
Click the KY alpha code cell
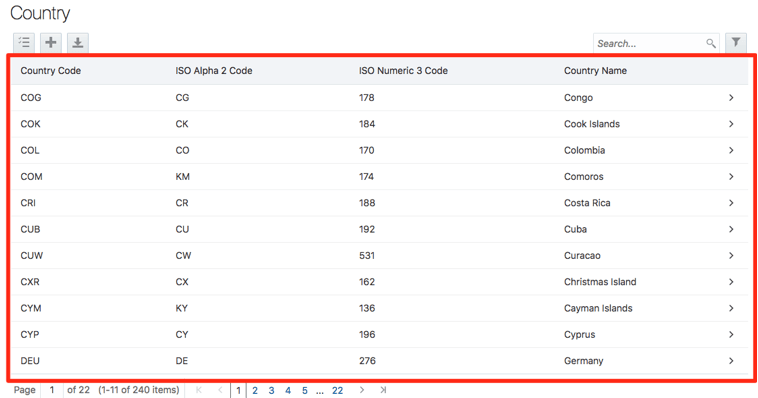(x=181, y=308)
